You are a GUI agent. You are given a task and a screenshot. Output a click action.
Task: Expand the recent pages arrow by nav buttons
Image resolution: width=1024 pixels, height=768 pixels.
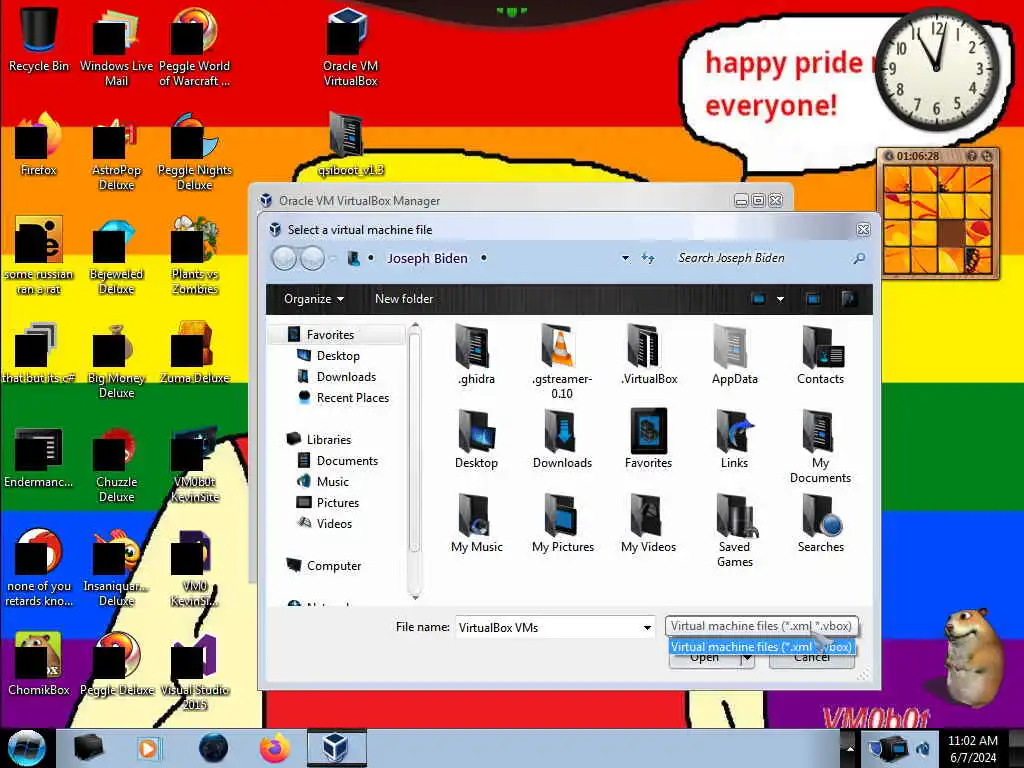(332, 259)
